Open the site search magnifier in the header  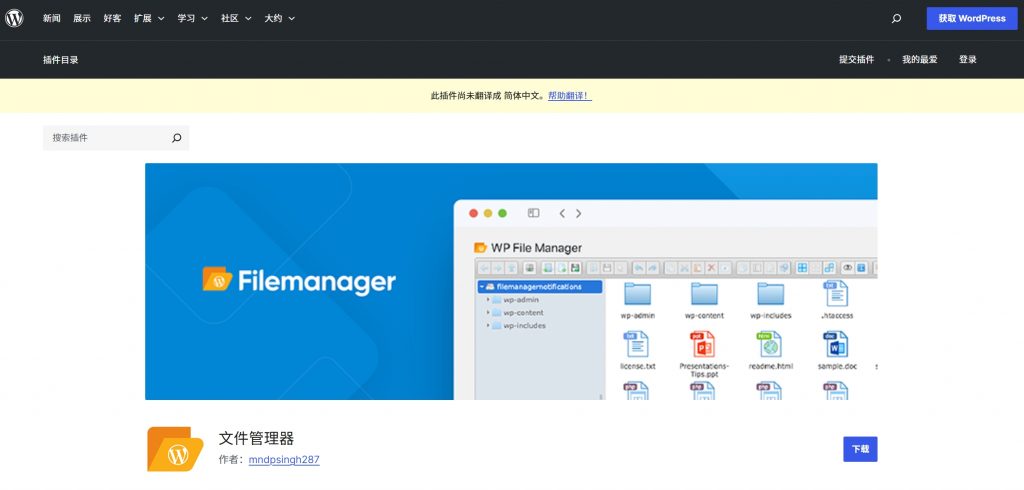pos(896,18)
